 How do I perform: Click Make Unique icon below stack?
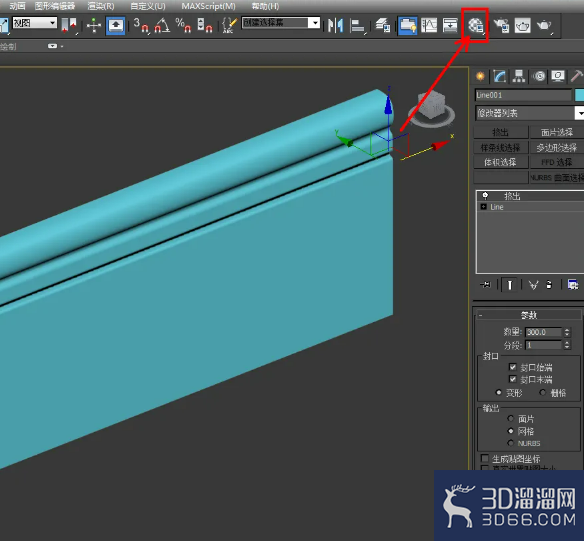pos(533,285)
